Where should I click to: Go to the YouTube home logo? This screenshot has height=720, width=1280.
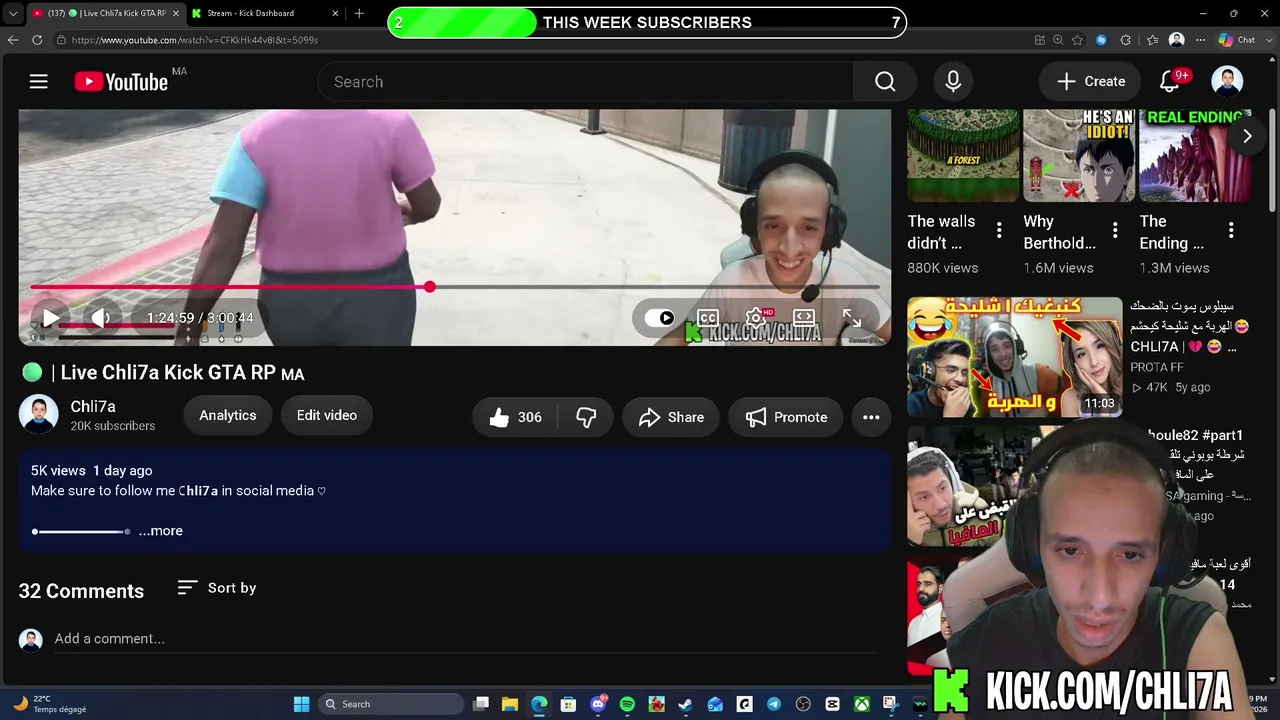click(121, 82)
